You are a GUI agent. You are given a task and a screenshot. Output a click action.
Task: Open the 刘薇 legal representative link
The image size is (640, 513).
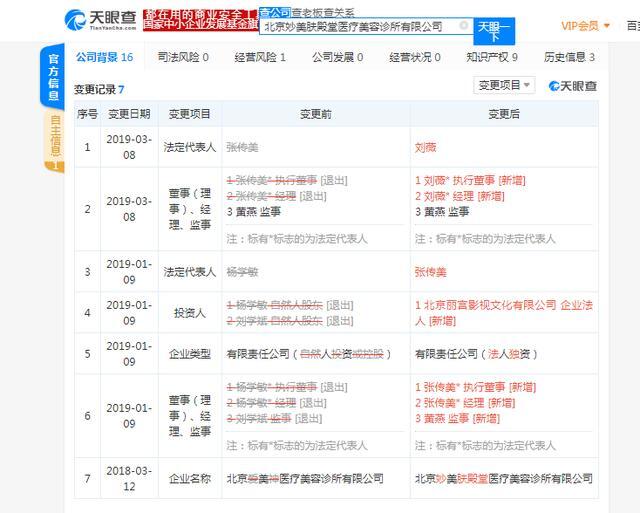pyautogui.click(x=427, y=147)
